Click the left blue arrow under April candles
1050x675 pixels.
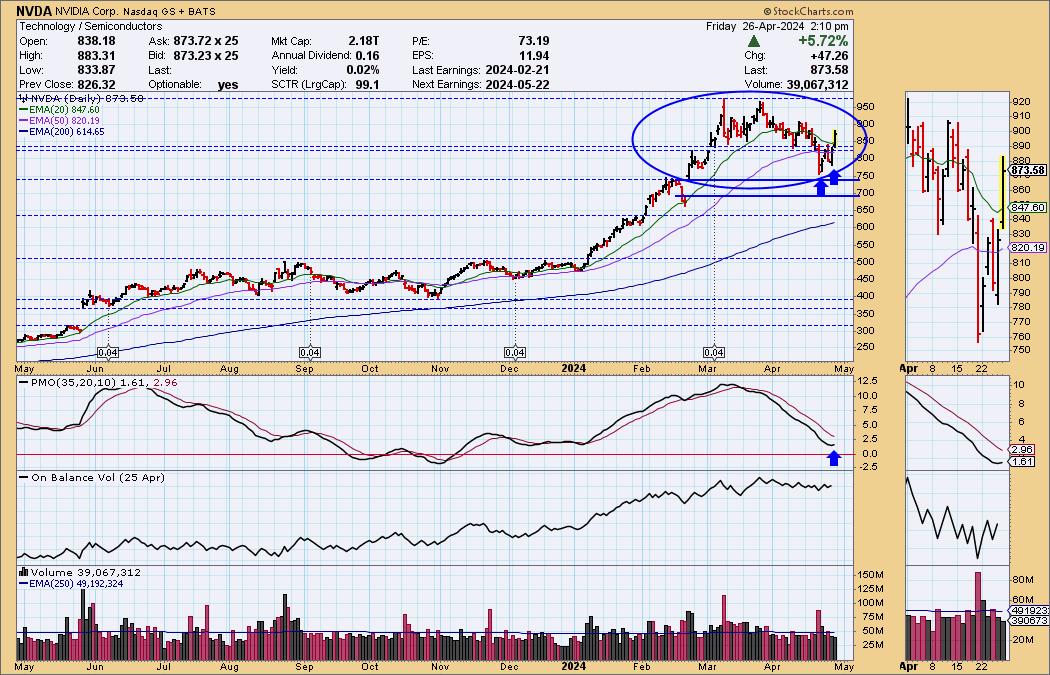click(821, 186)
